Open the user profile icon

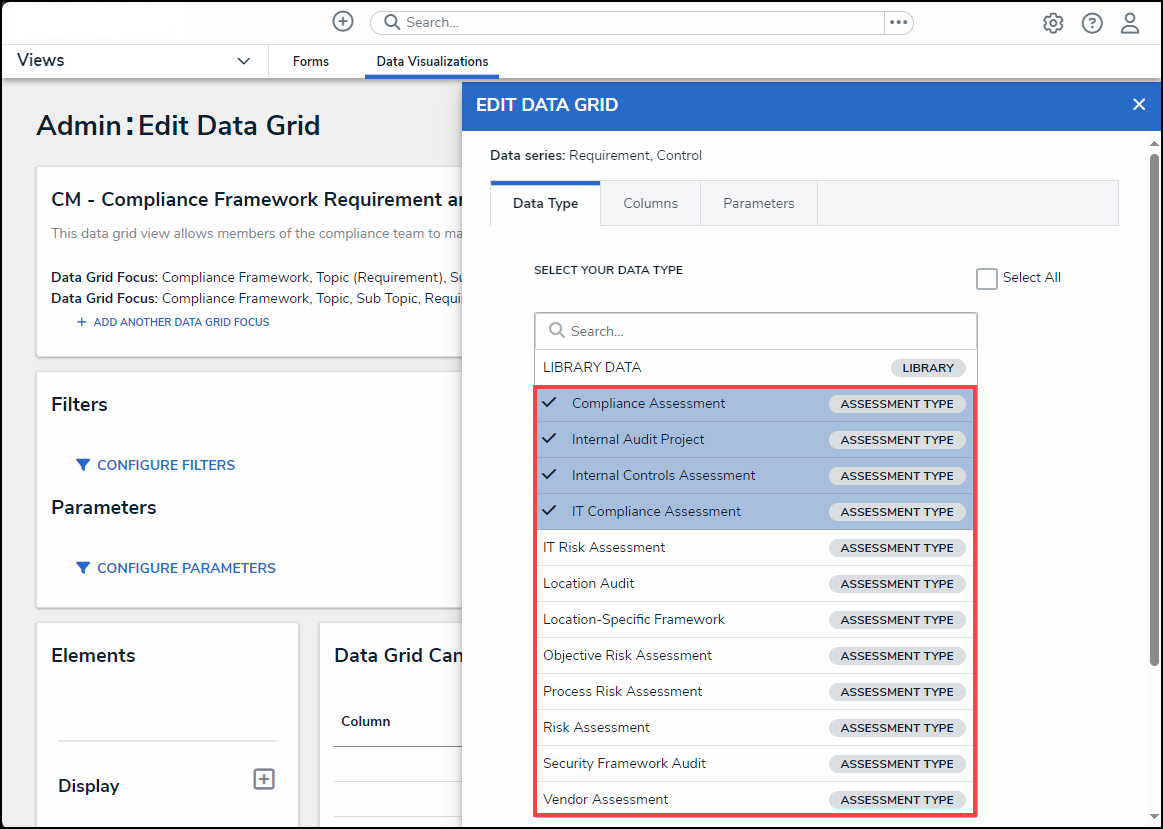(1130, 23)
